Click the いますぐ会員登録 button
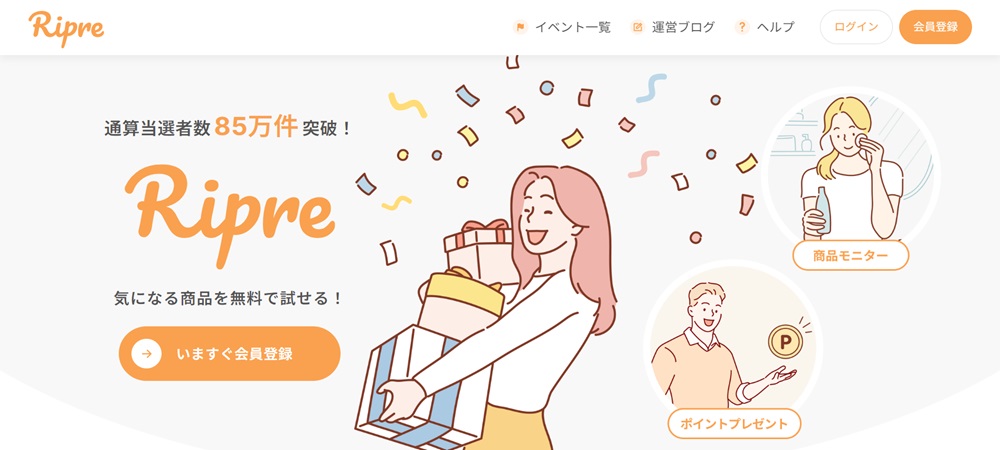This screenshot has height=450, width=1000. coord(230,354)
